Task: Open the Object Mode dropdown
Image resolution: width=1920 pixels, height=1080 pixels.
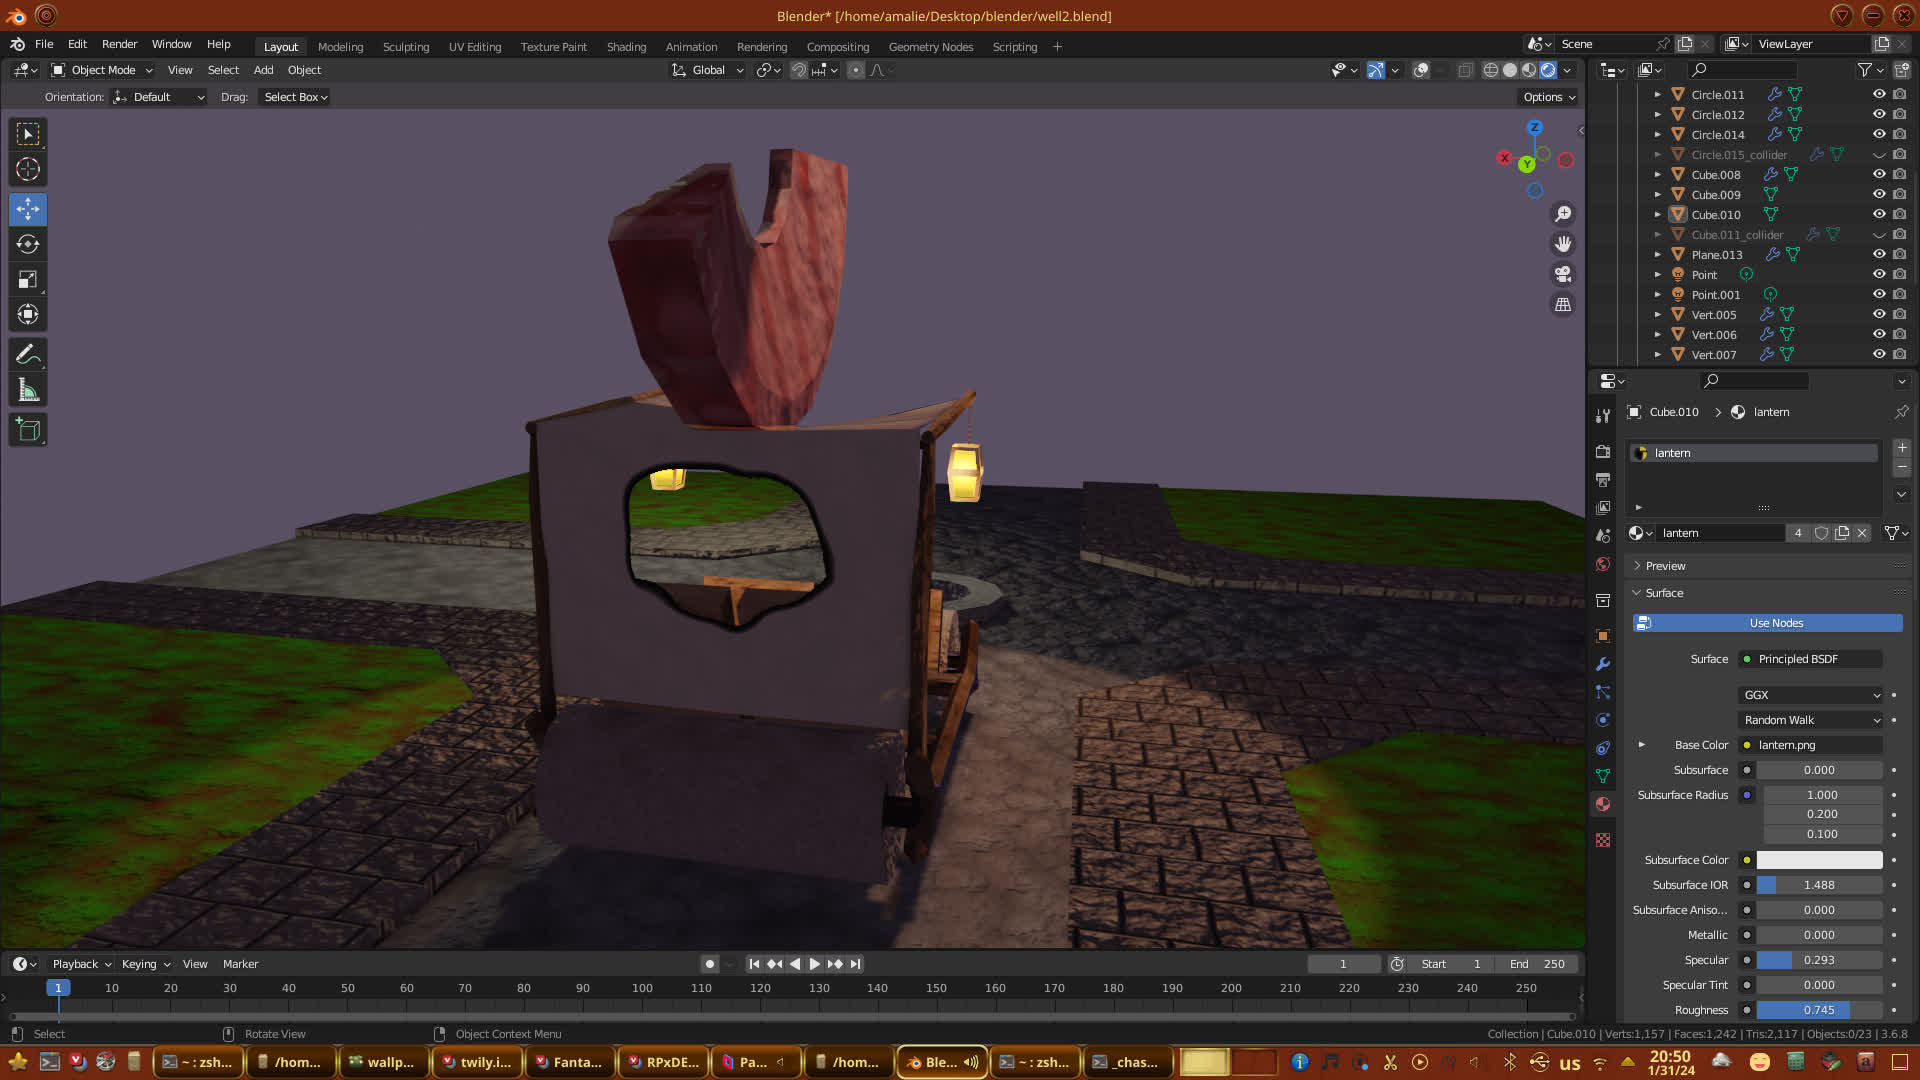Action: 102,70
